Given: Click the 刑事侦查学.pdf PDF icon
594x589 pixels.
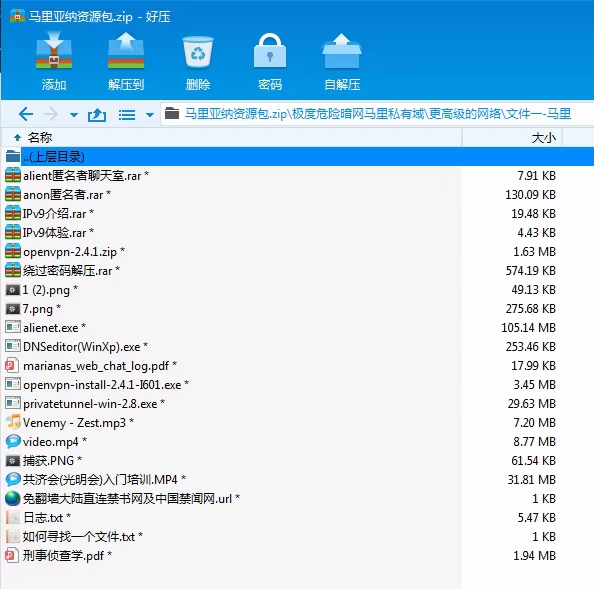Looking at the screenshot, I should 12,555.
